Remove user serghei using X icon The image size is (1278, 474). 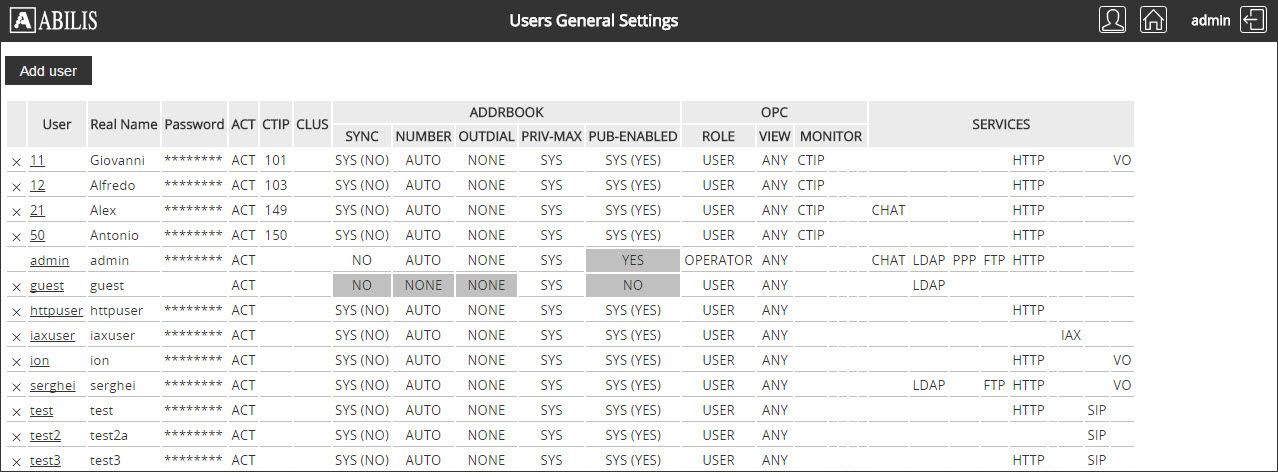[x=16, y=386]
